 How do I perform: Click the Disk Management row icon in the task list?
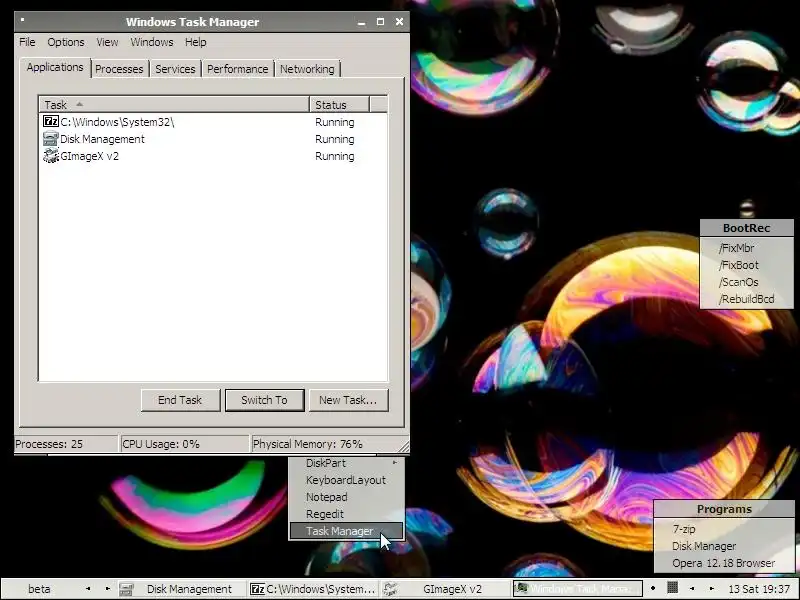51,139
